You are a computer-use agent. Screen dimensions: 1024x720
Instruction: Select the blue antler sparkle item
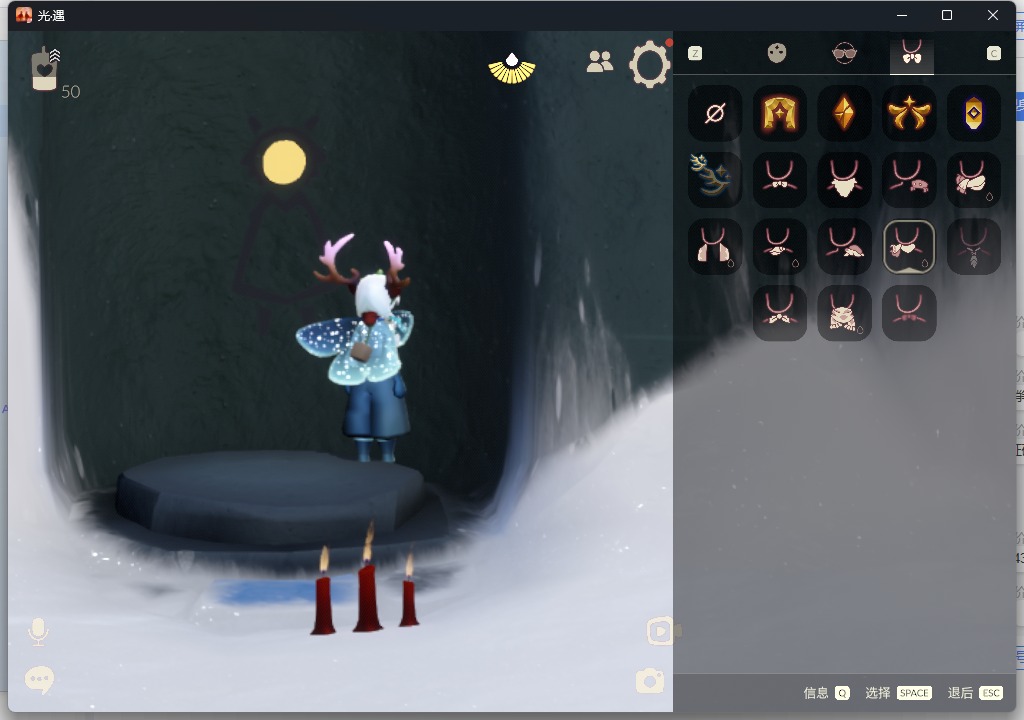click(x=715, y=180)
